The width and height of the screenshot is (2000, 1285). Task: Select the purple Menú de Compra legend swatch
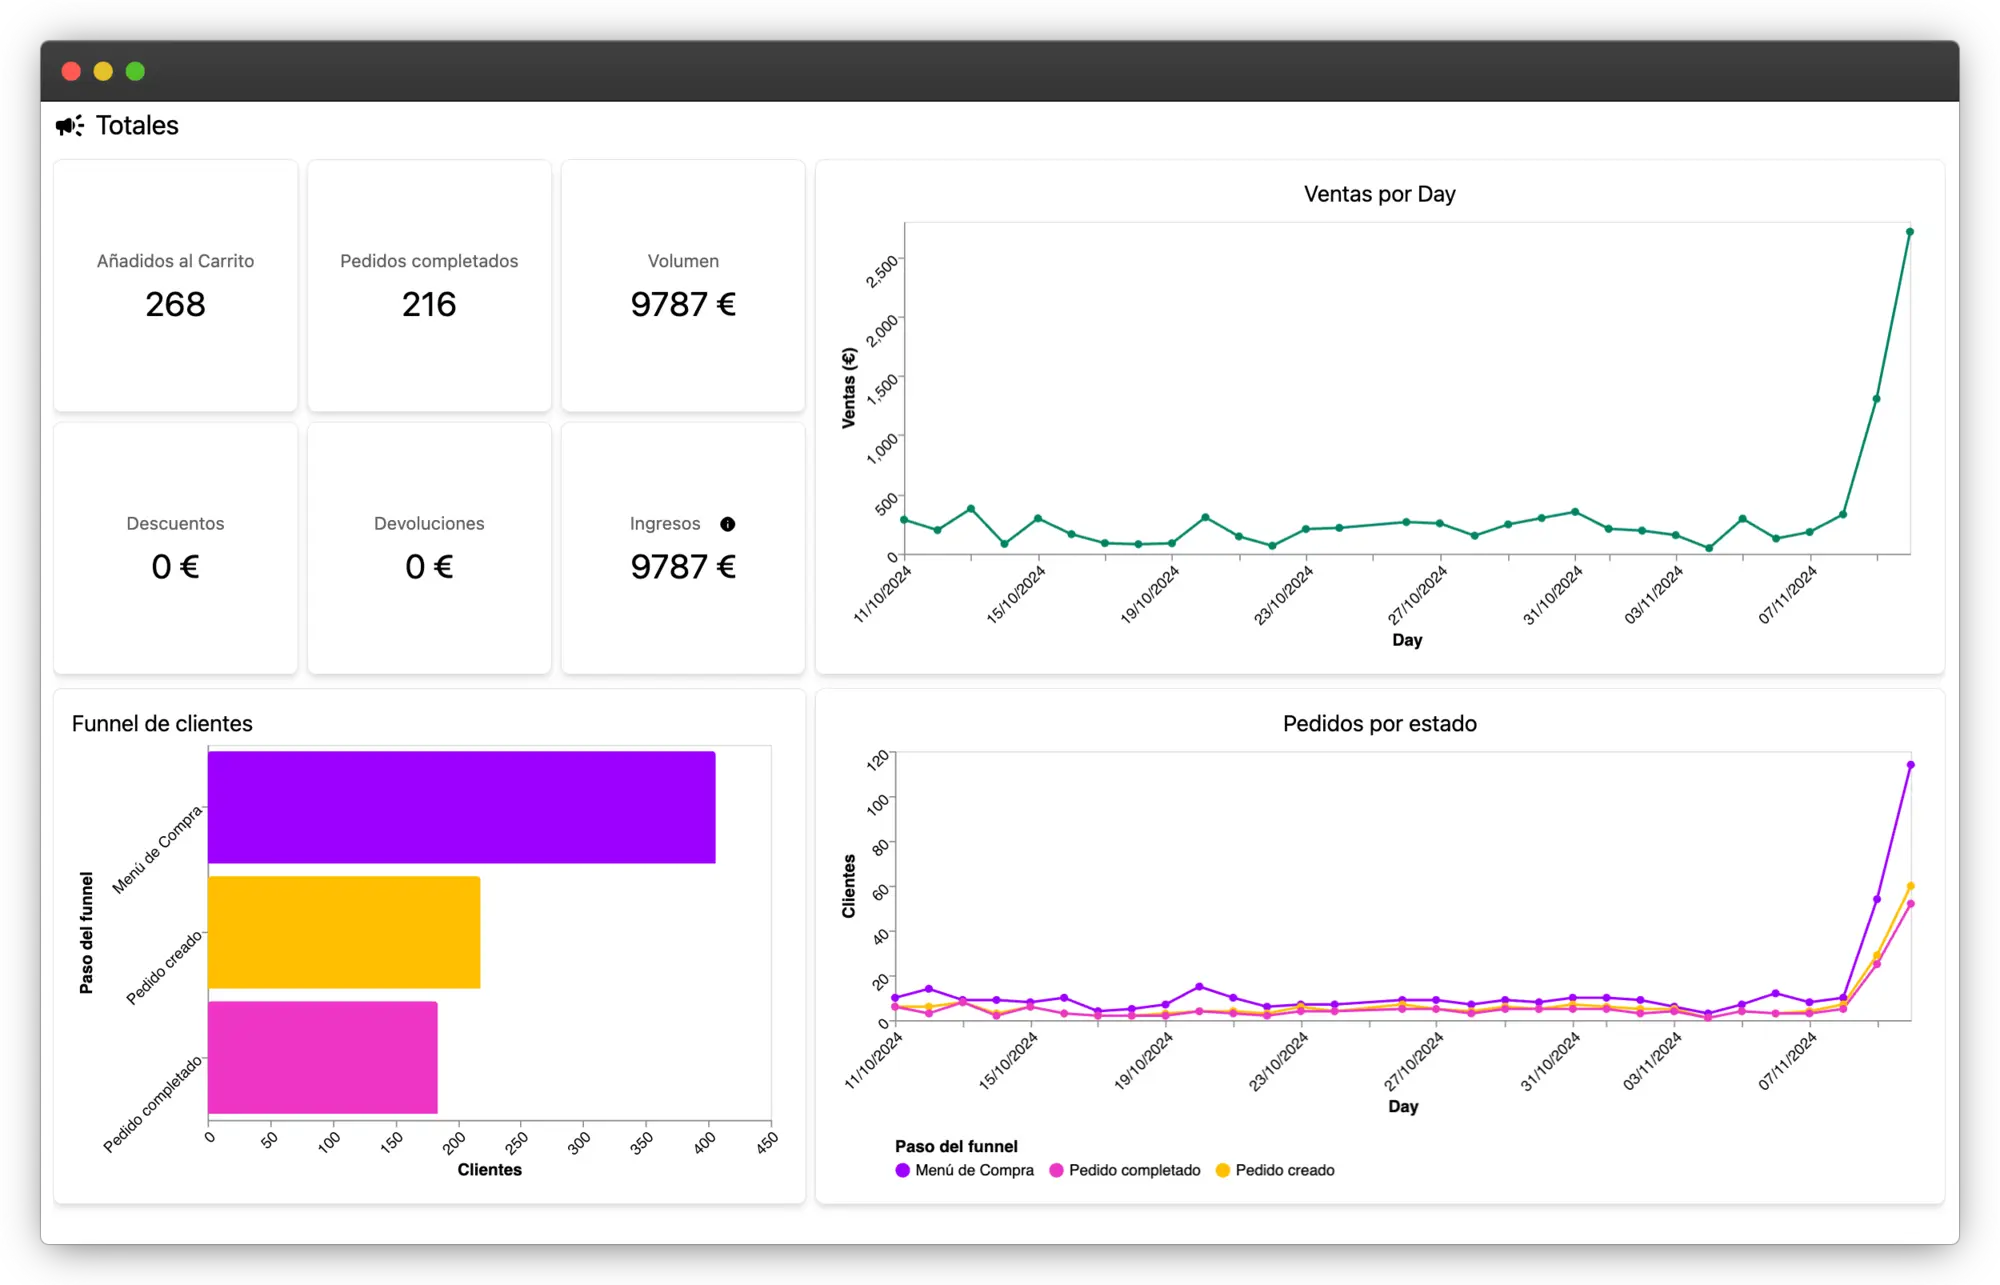(x=903, y=1169)
